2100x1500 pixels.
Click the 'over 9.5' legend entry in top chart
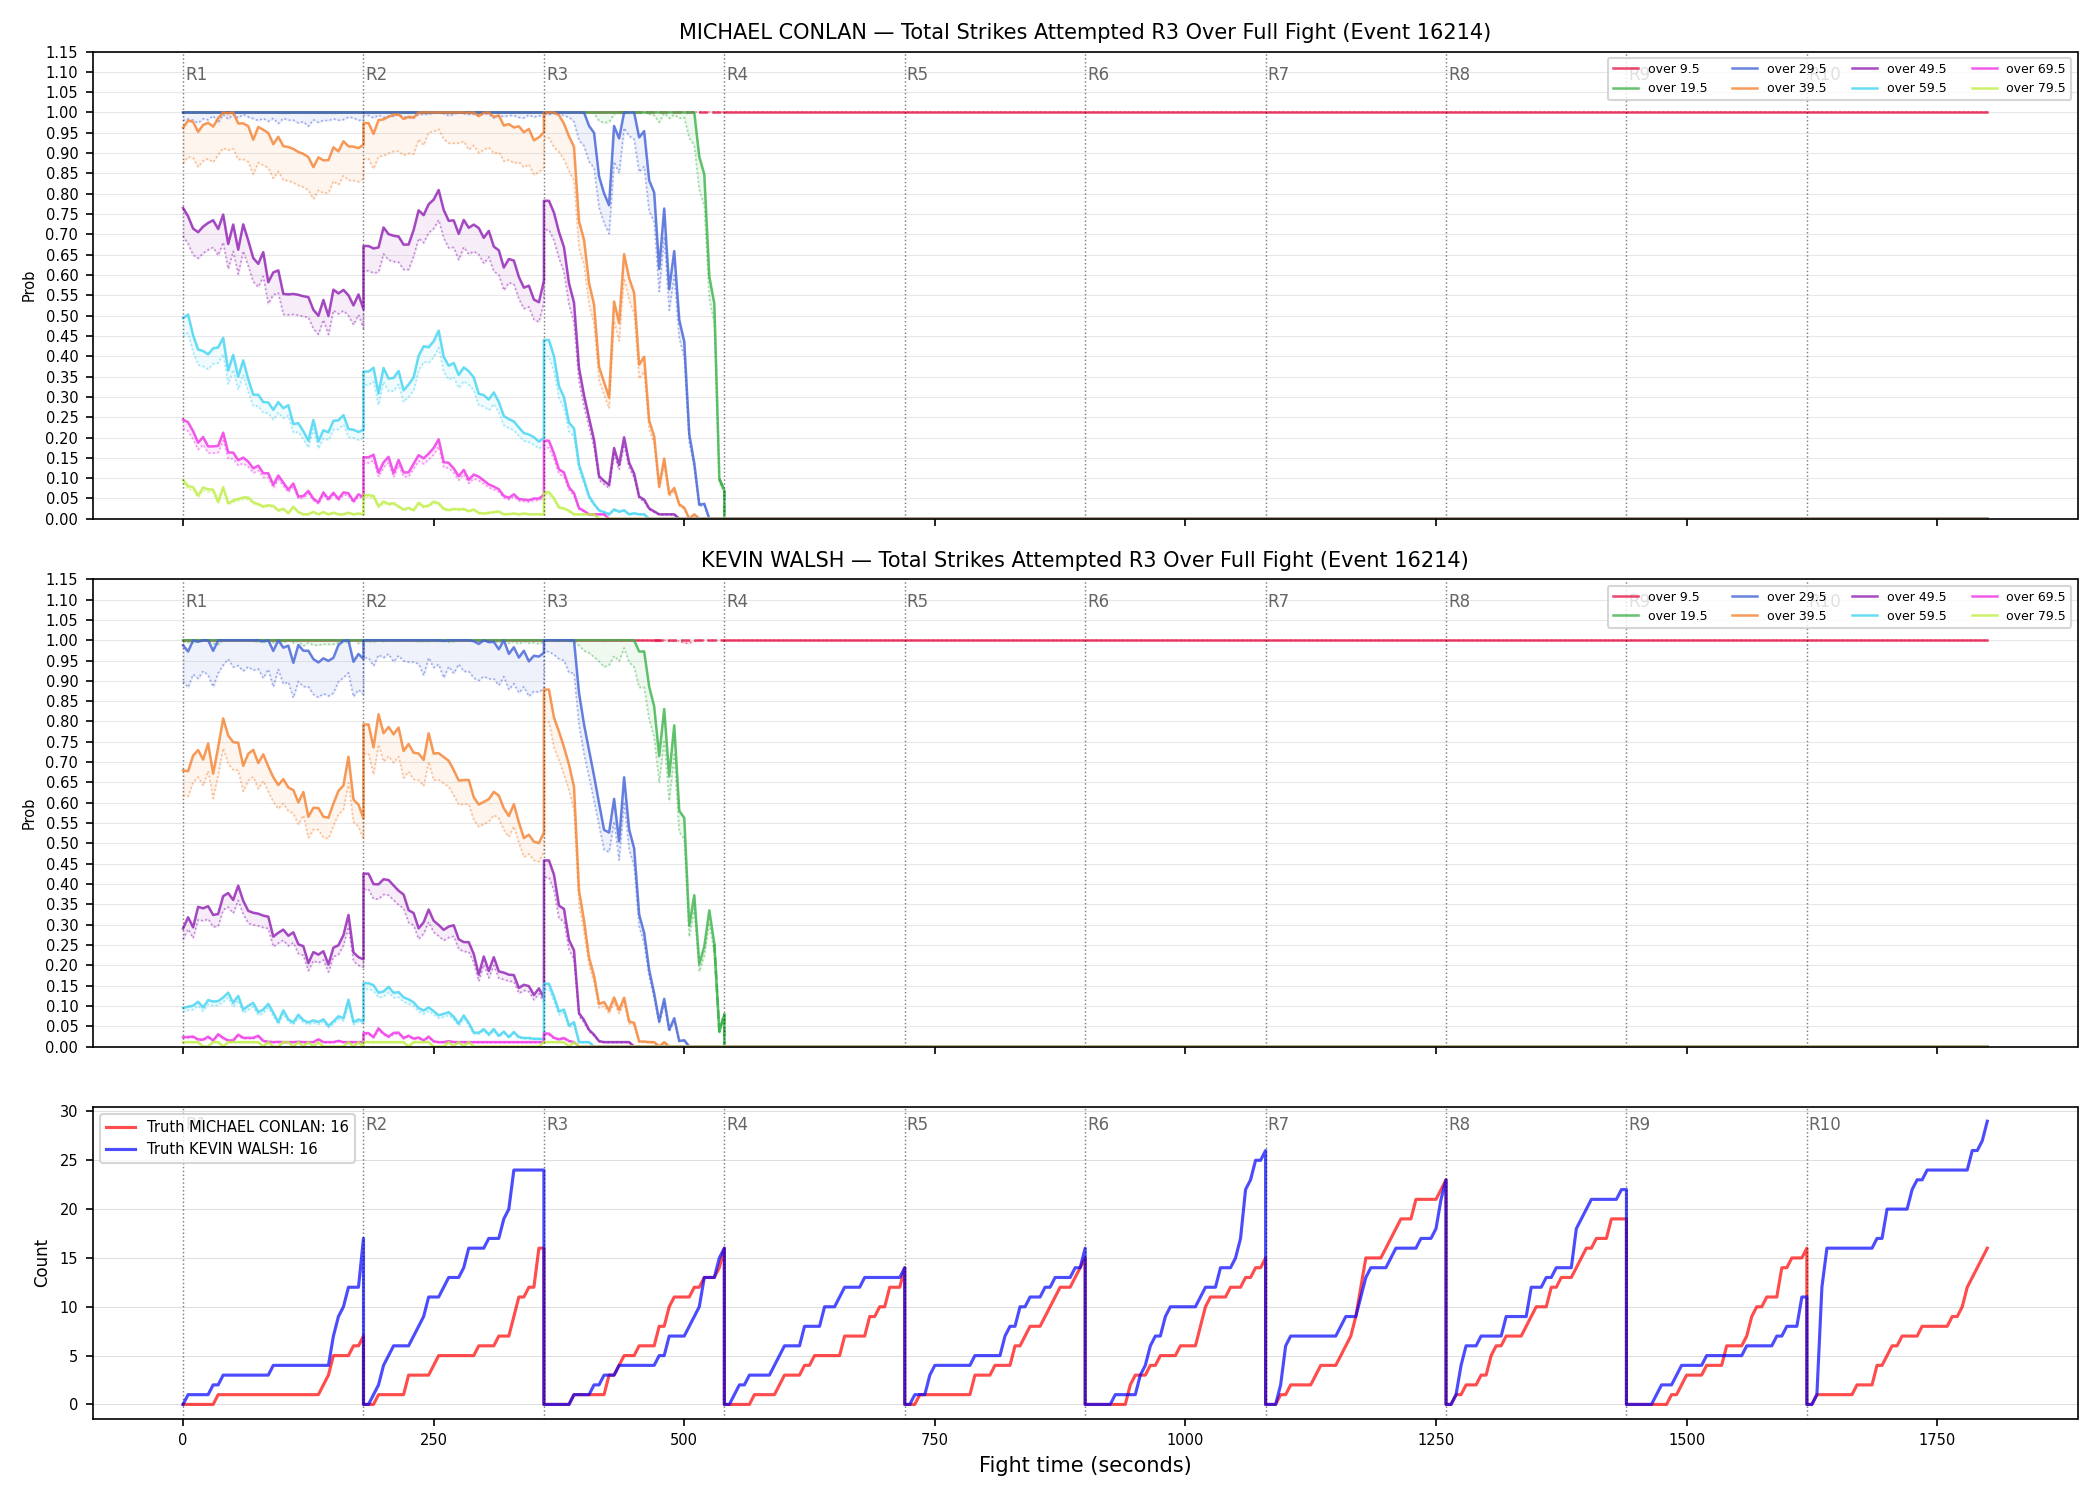click(x=1657, y=69)
